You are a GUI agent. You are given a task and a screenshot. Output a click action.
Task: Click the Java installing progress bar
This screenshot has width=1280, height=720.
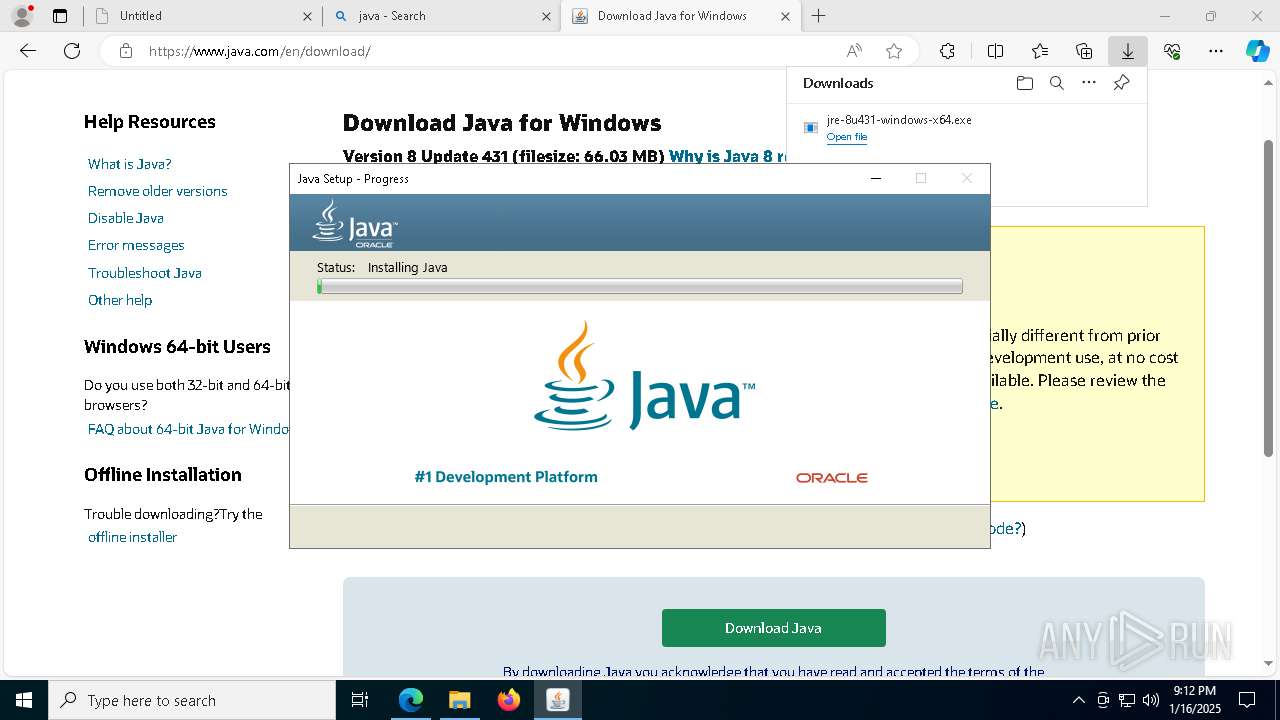click(640, 286)
